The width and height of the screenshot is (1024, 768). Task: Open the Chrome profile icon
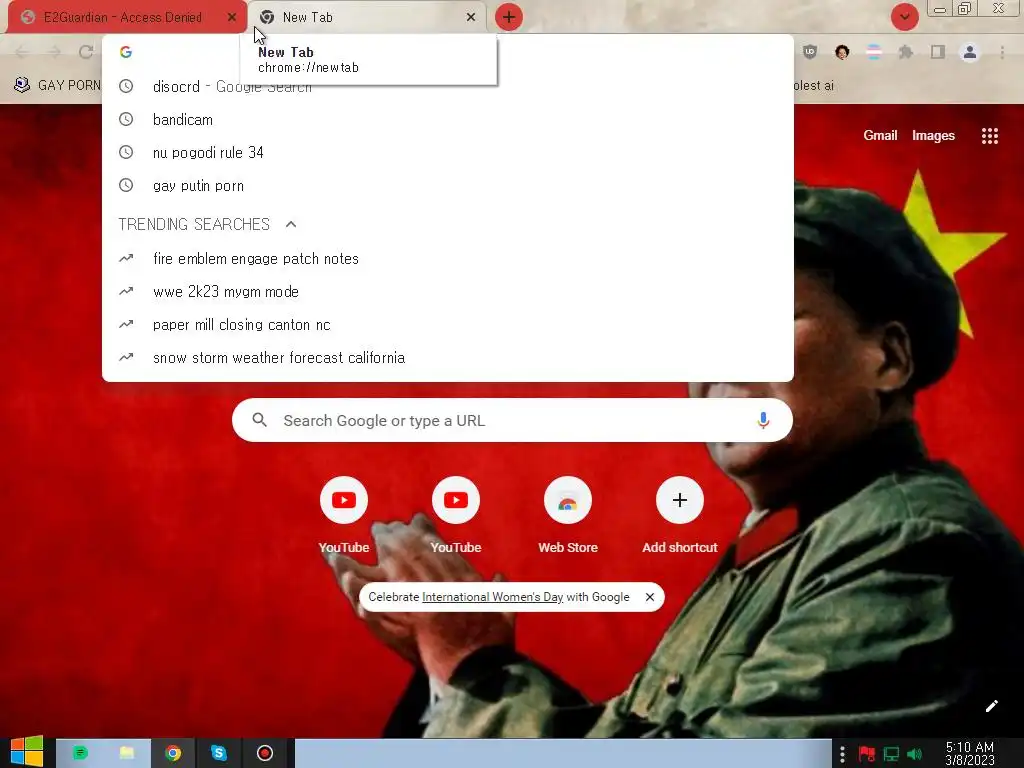pos(970,52)
